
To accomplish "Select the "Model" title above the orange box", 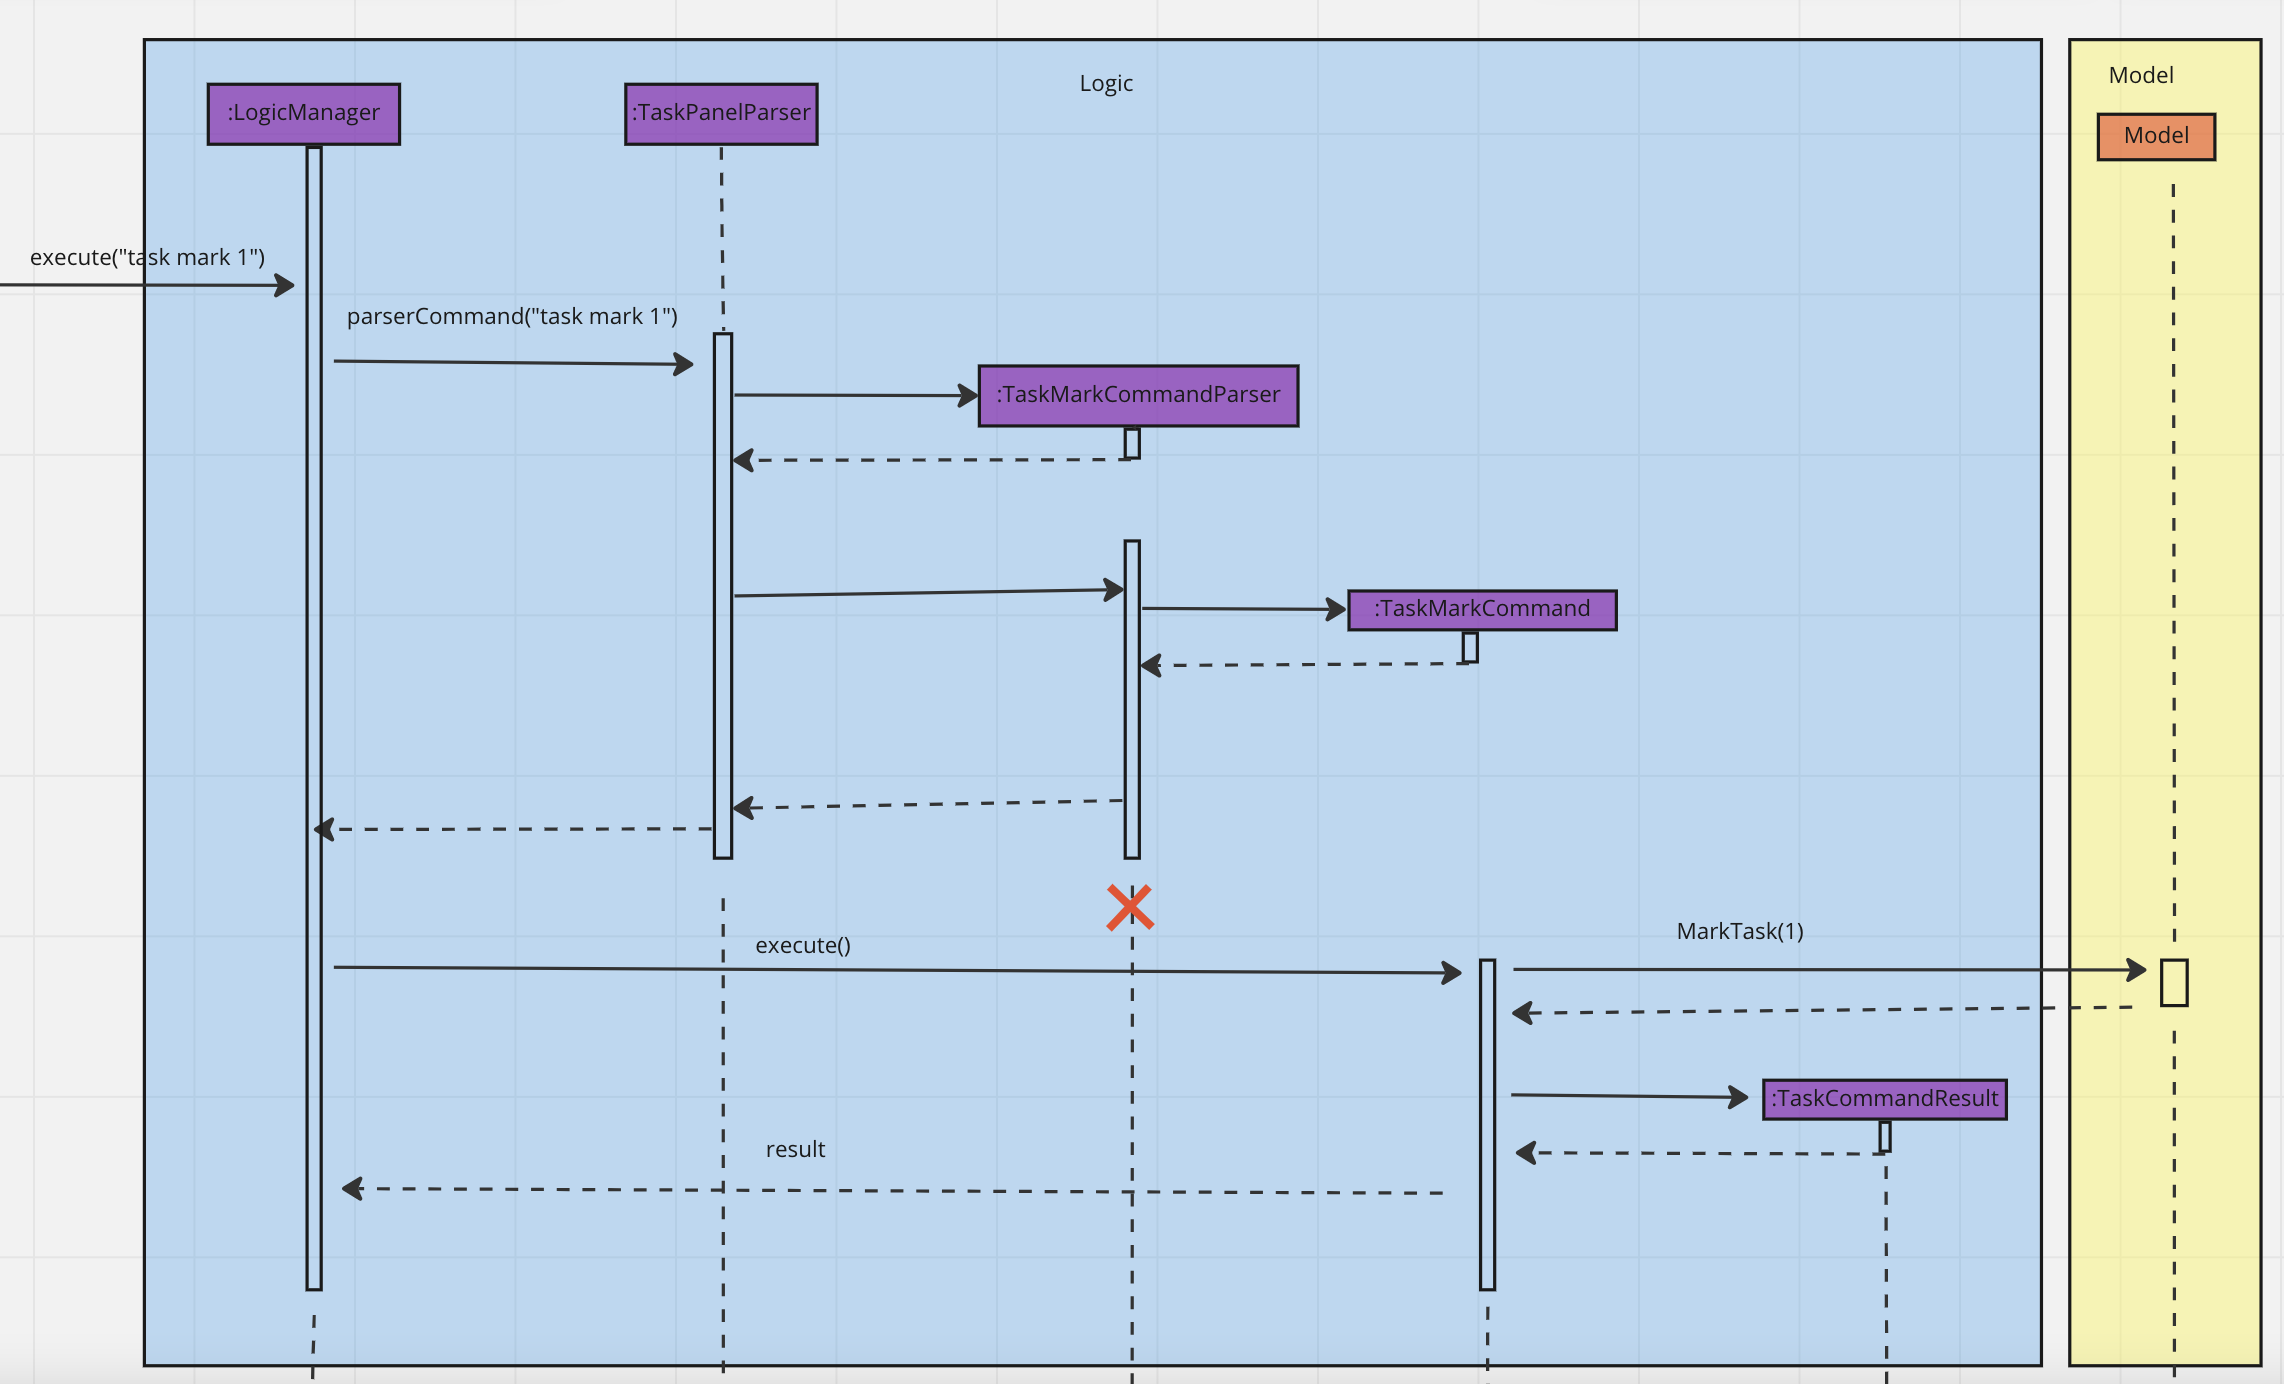I will click(x=2141, y=75).
